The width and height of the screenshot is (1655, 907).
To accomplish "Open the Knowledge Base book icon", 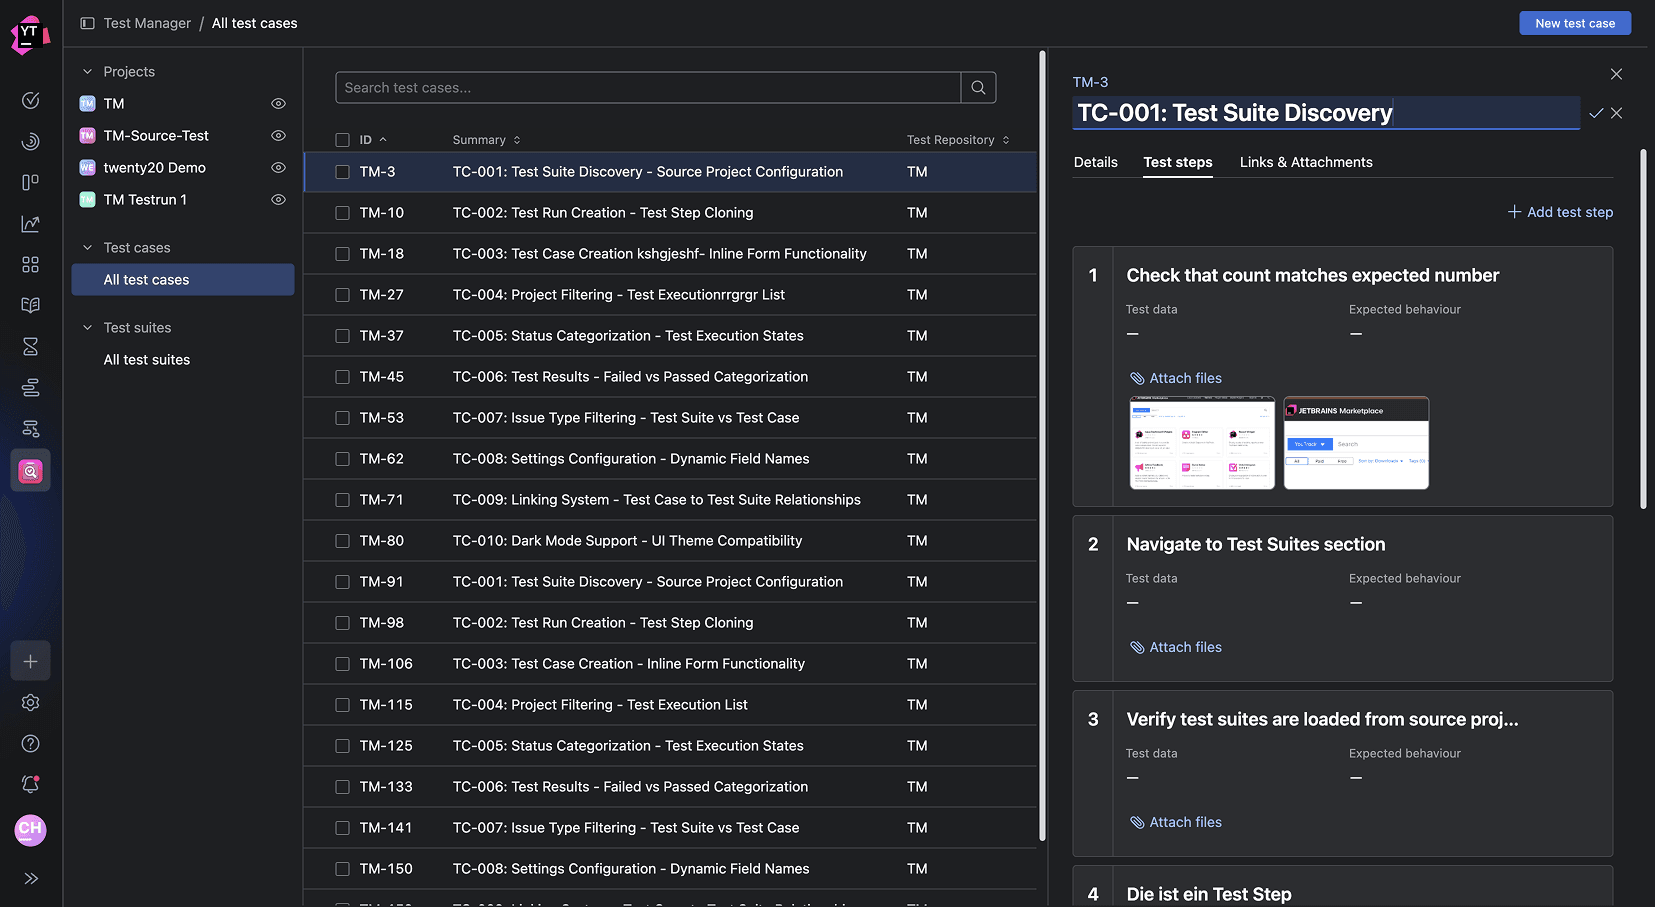I will pyautogui.click(x=30, y=305).
